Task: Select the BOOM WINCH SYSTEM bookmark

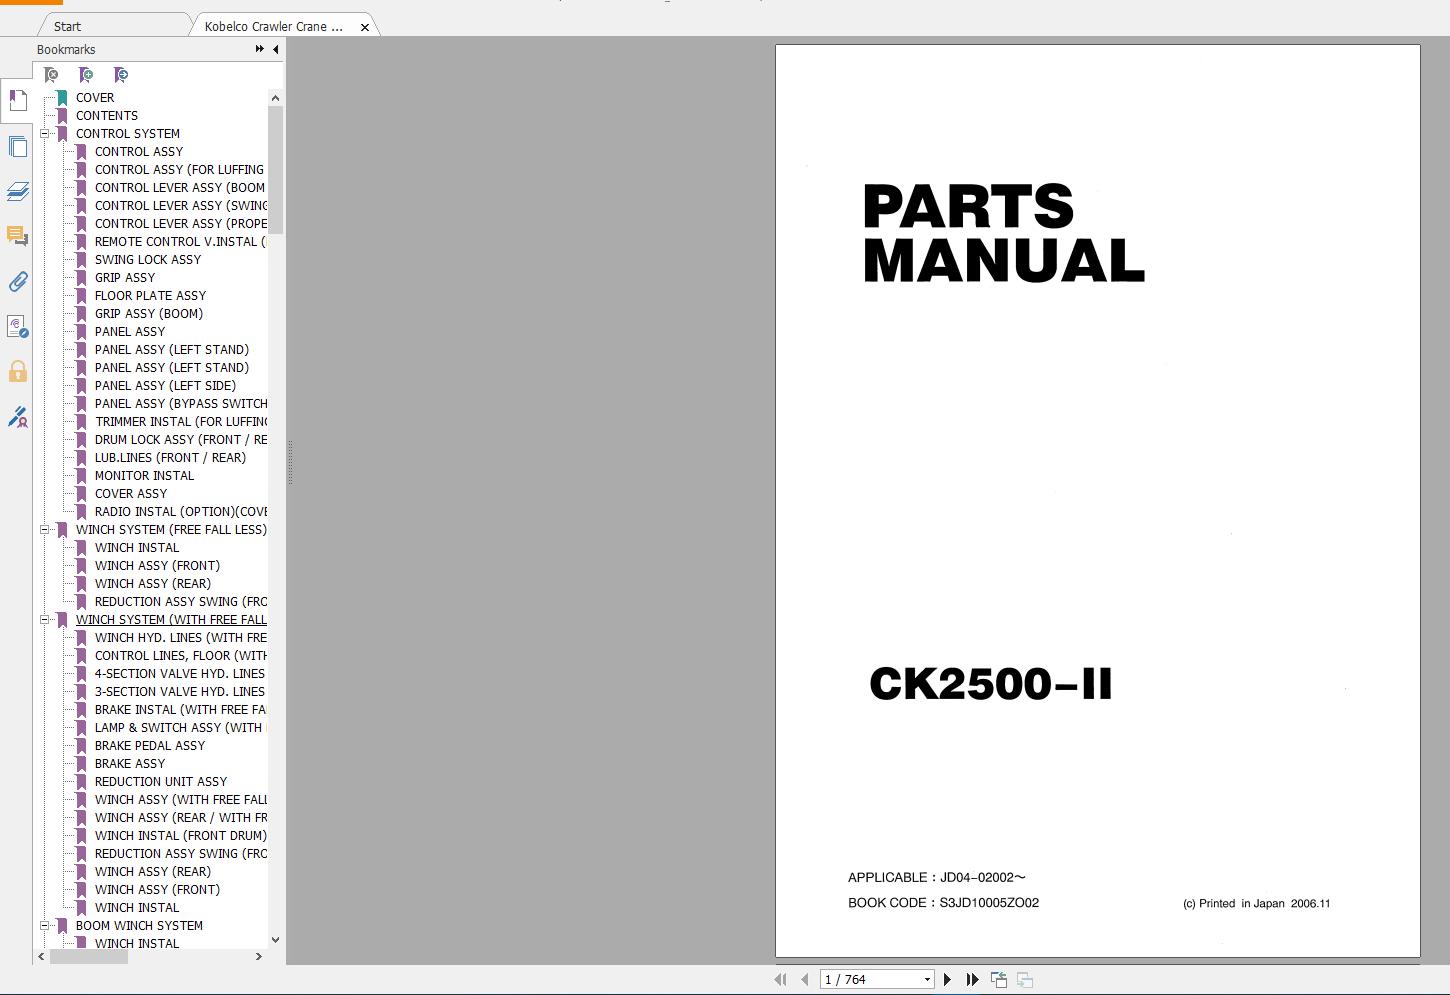Action: pos(139,926)
